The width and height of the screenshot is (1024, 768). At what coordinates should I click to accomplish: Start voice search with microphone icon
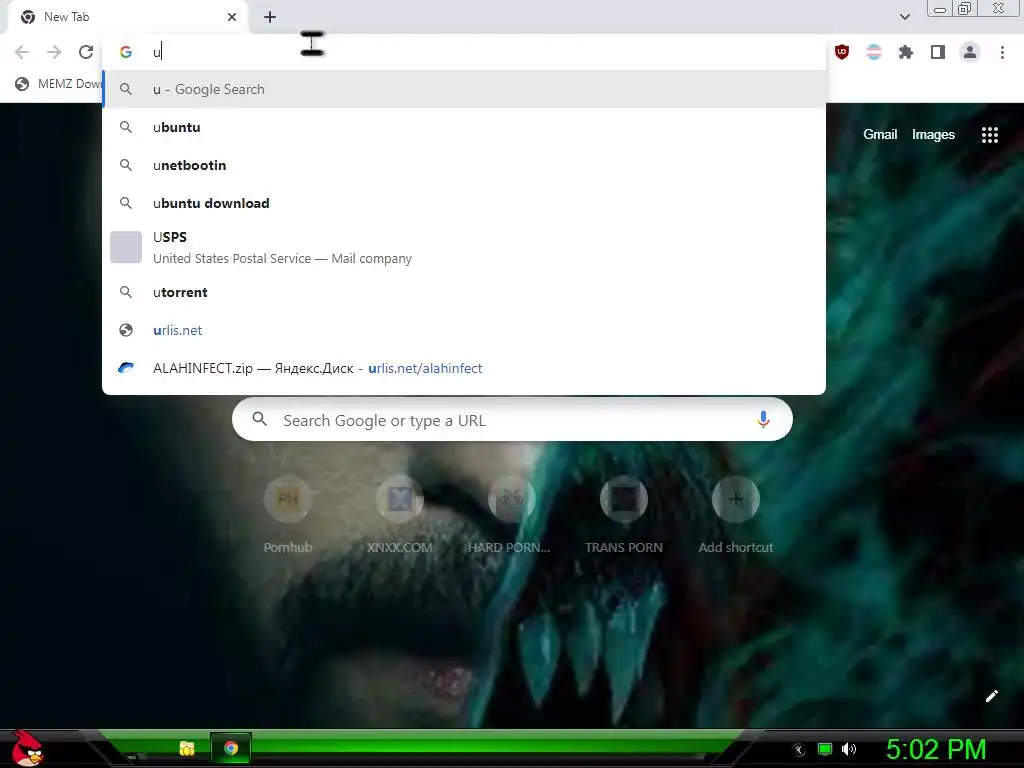click(763, 419)
